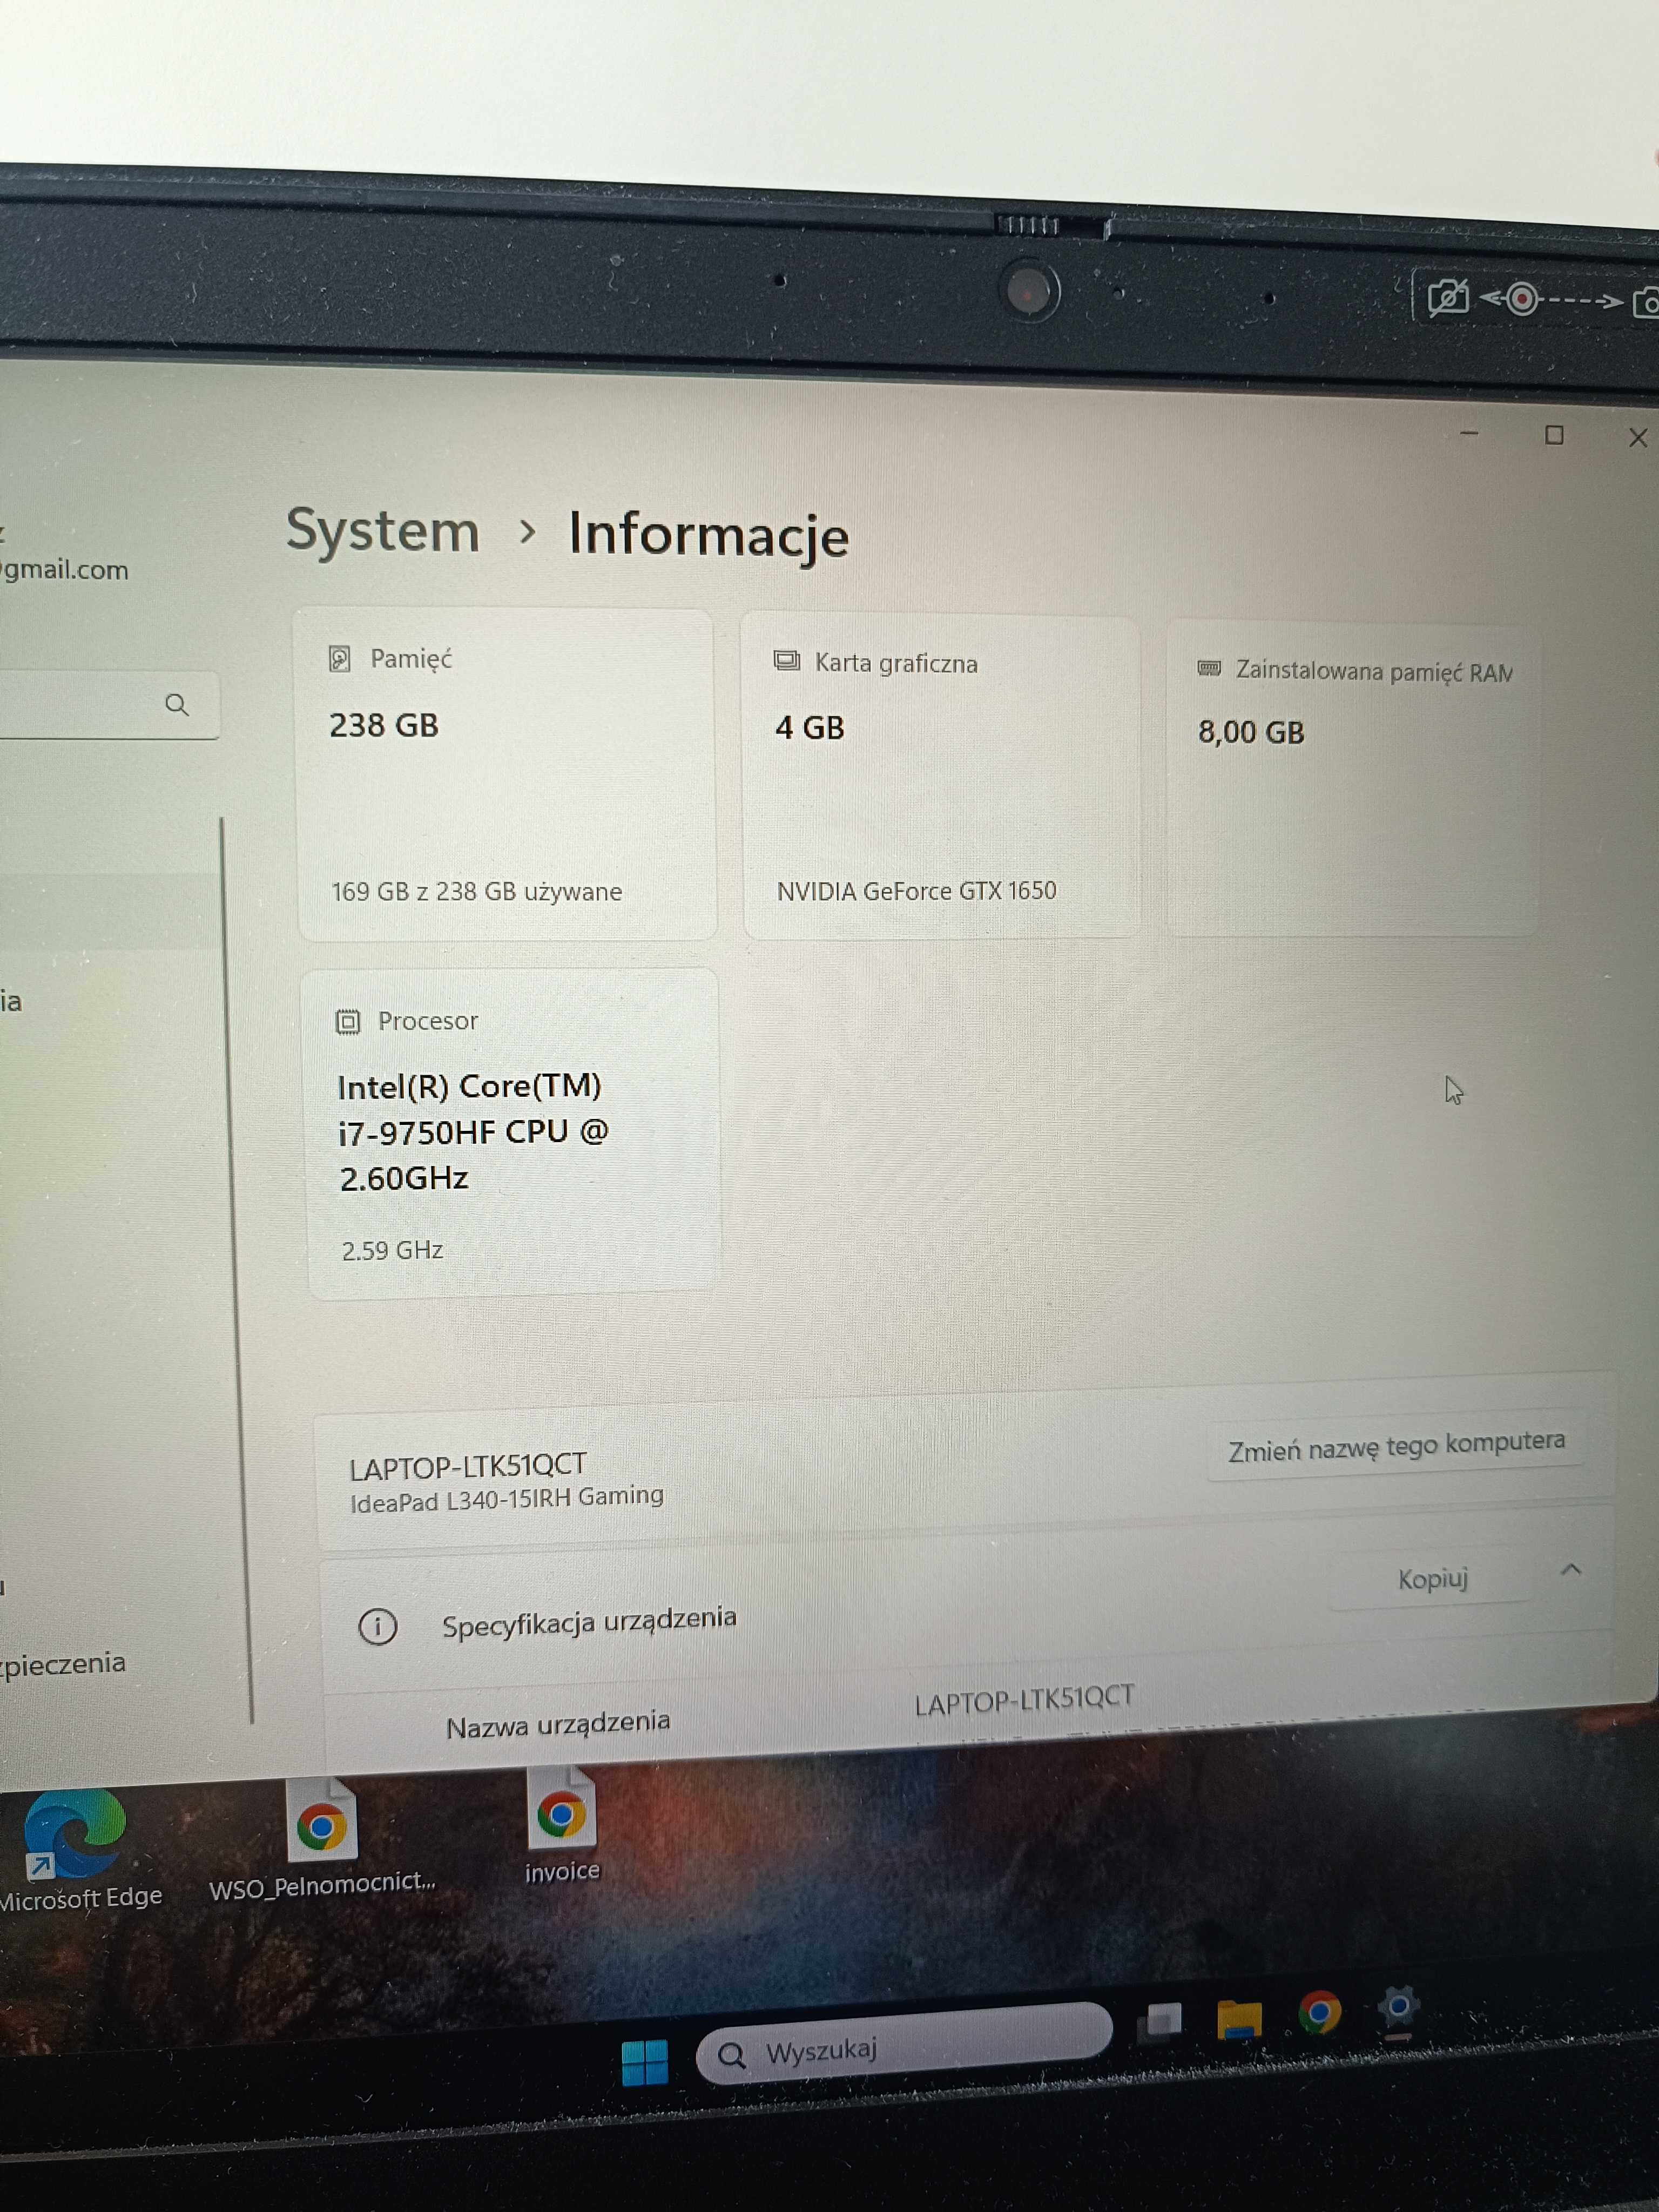Open Task View on the taskbar
Viewport: 1659px width, 2212px height.
pyautogui.click(x=1161, y=2021)
